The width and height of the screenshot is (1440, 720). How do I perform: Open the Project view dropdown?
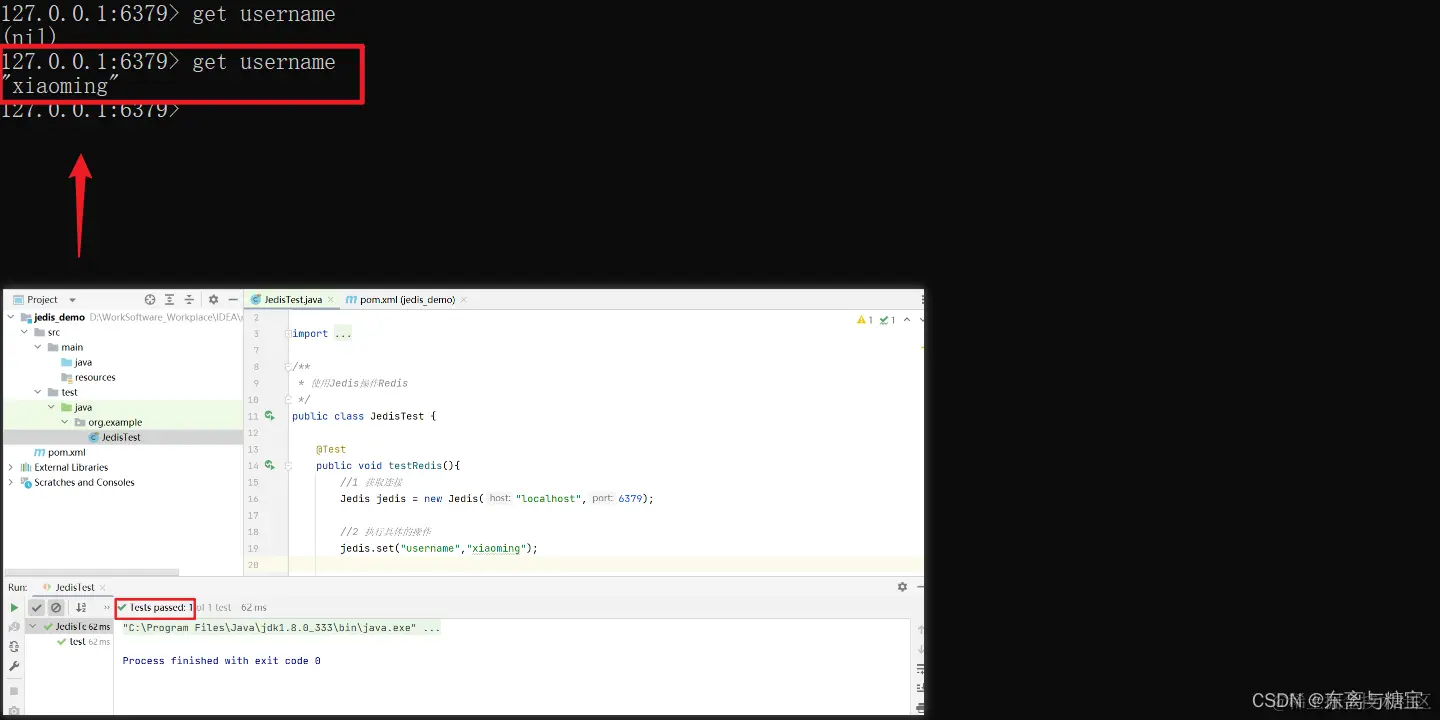72,300
